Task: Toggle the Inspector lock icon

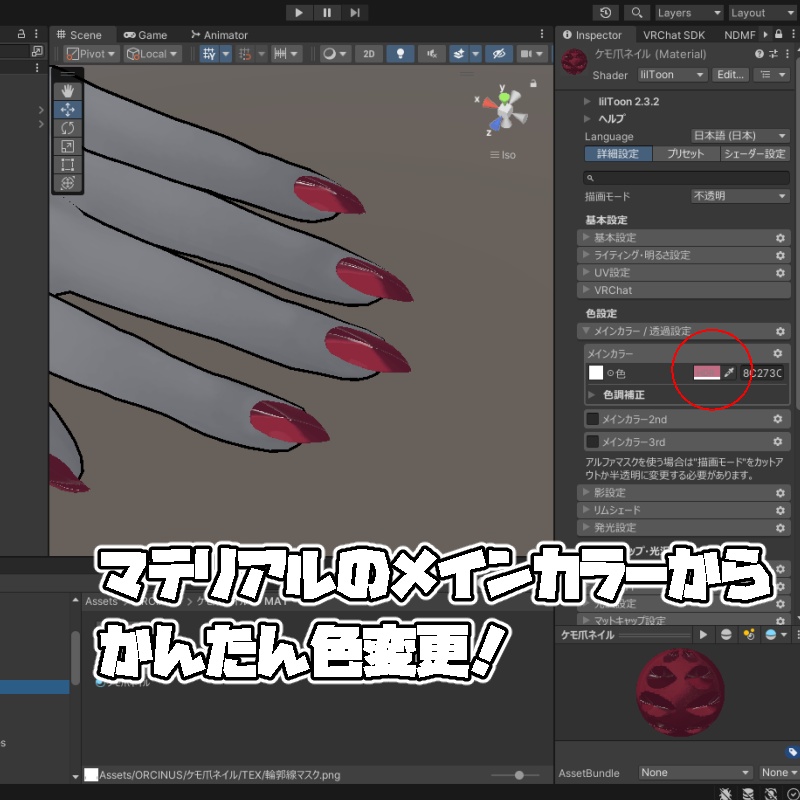Action: (x=779, y=34)
